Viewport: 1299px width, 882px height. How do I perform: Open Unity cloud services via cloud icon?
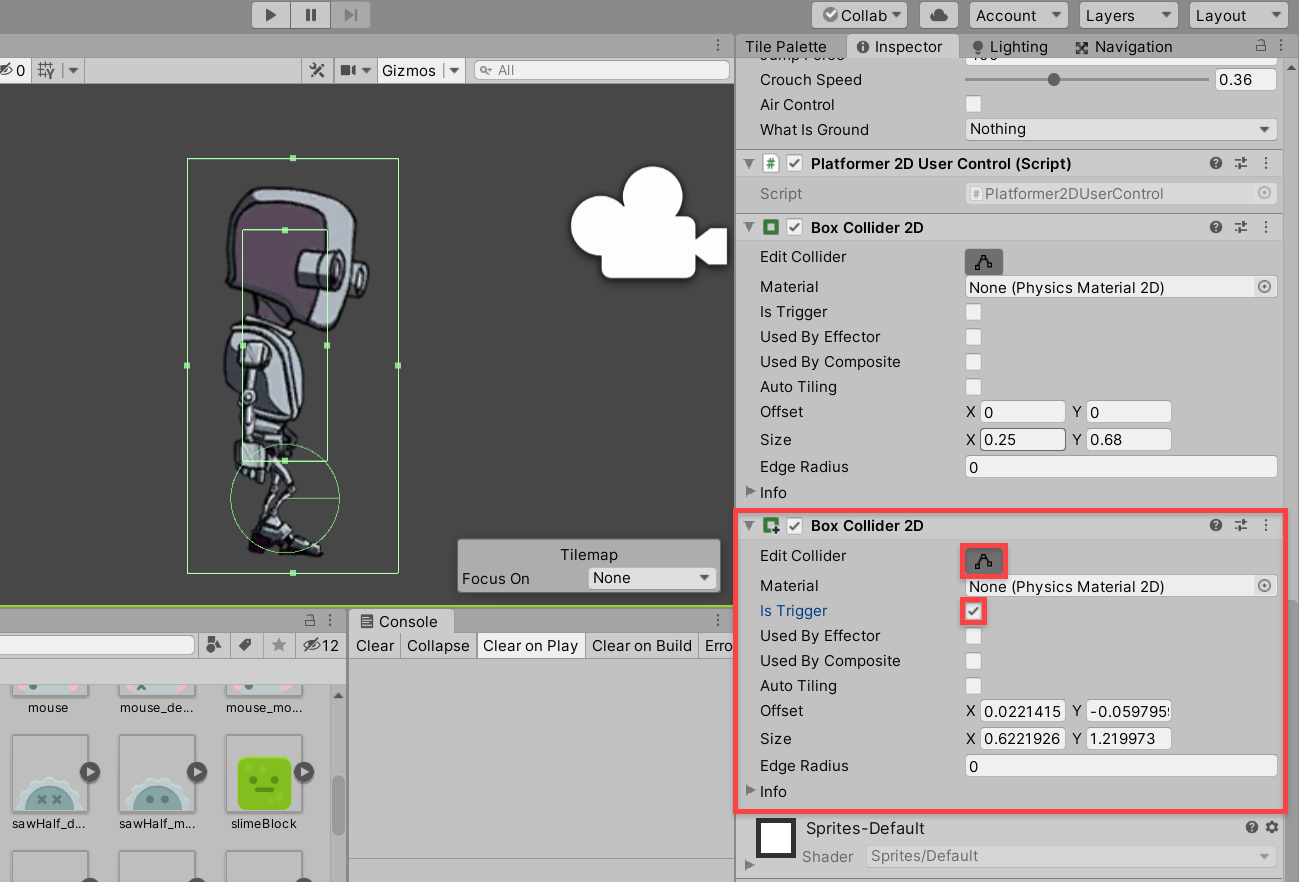[939, 15]
